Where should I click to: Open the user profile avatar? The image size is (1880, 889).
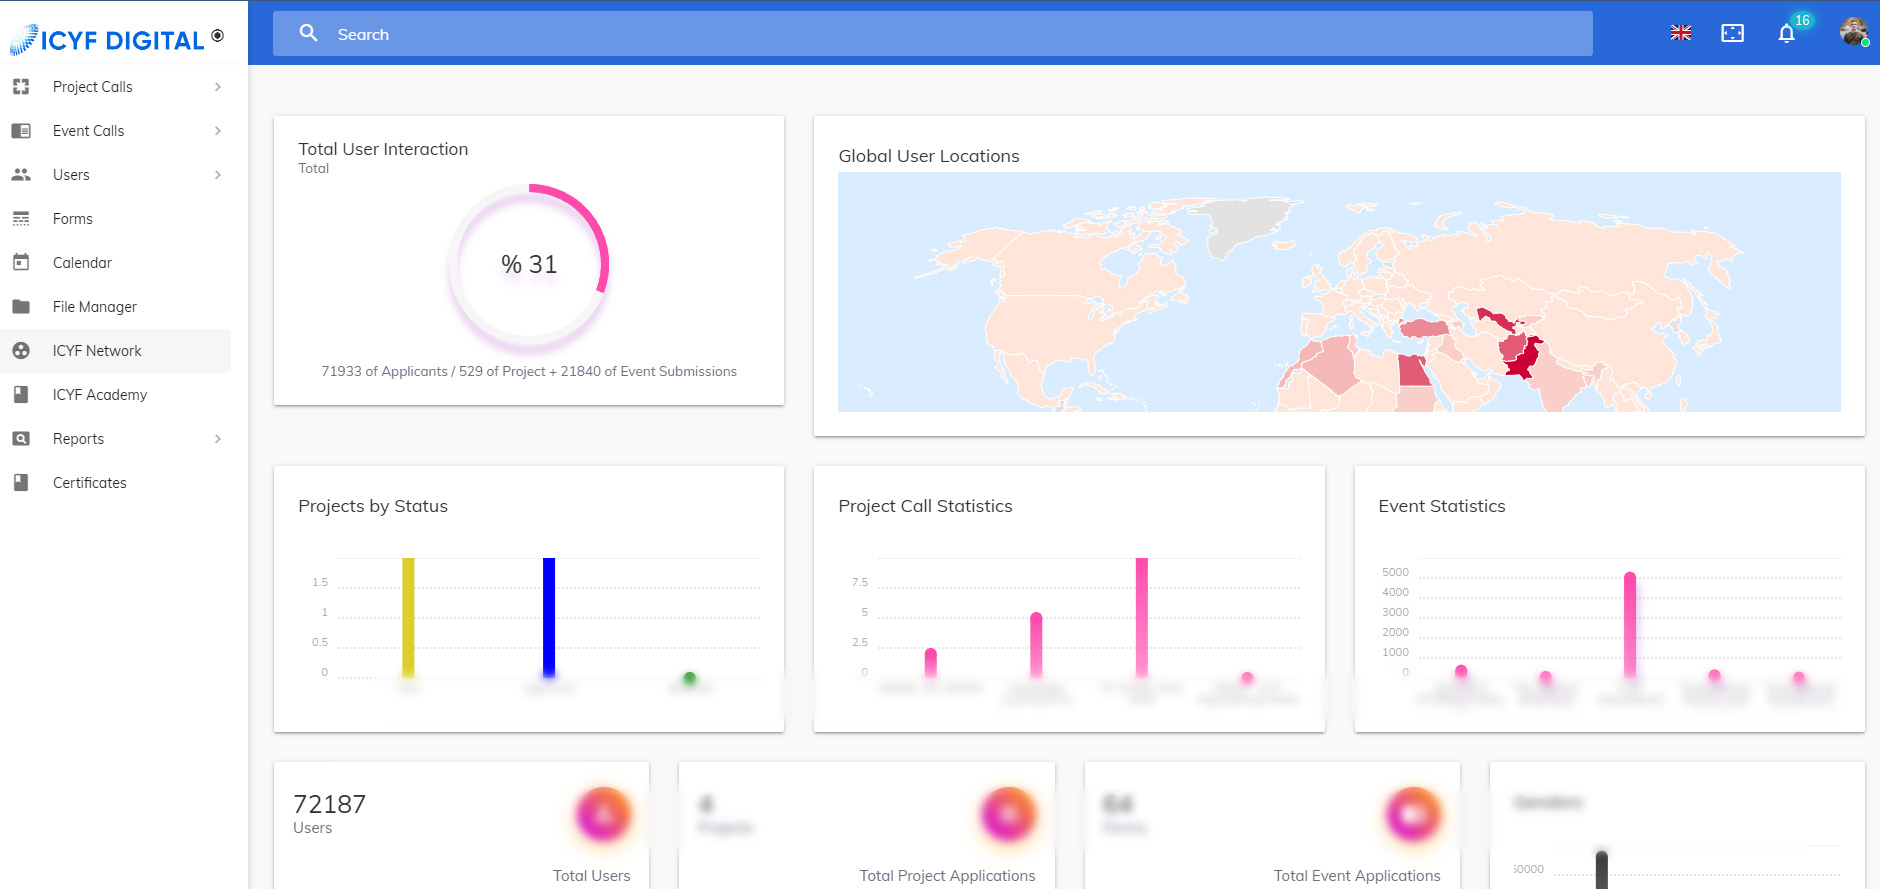[x=1854, y=32]
